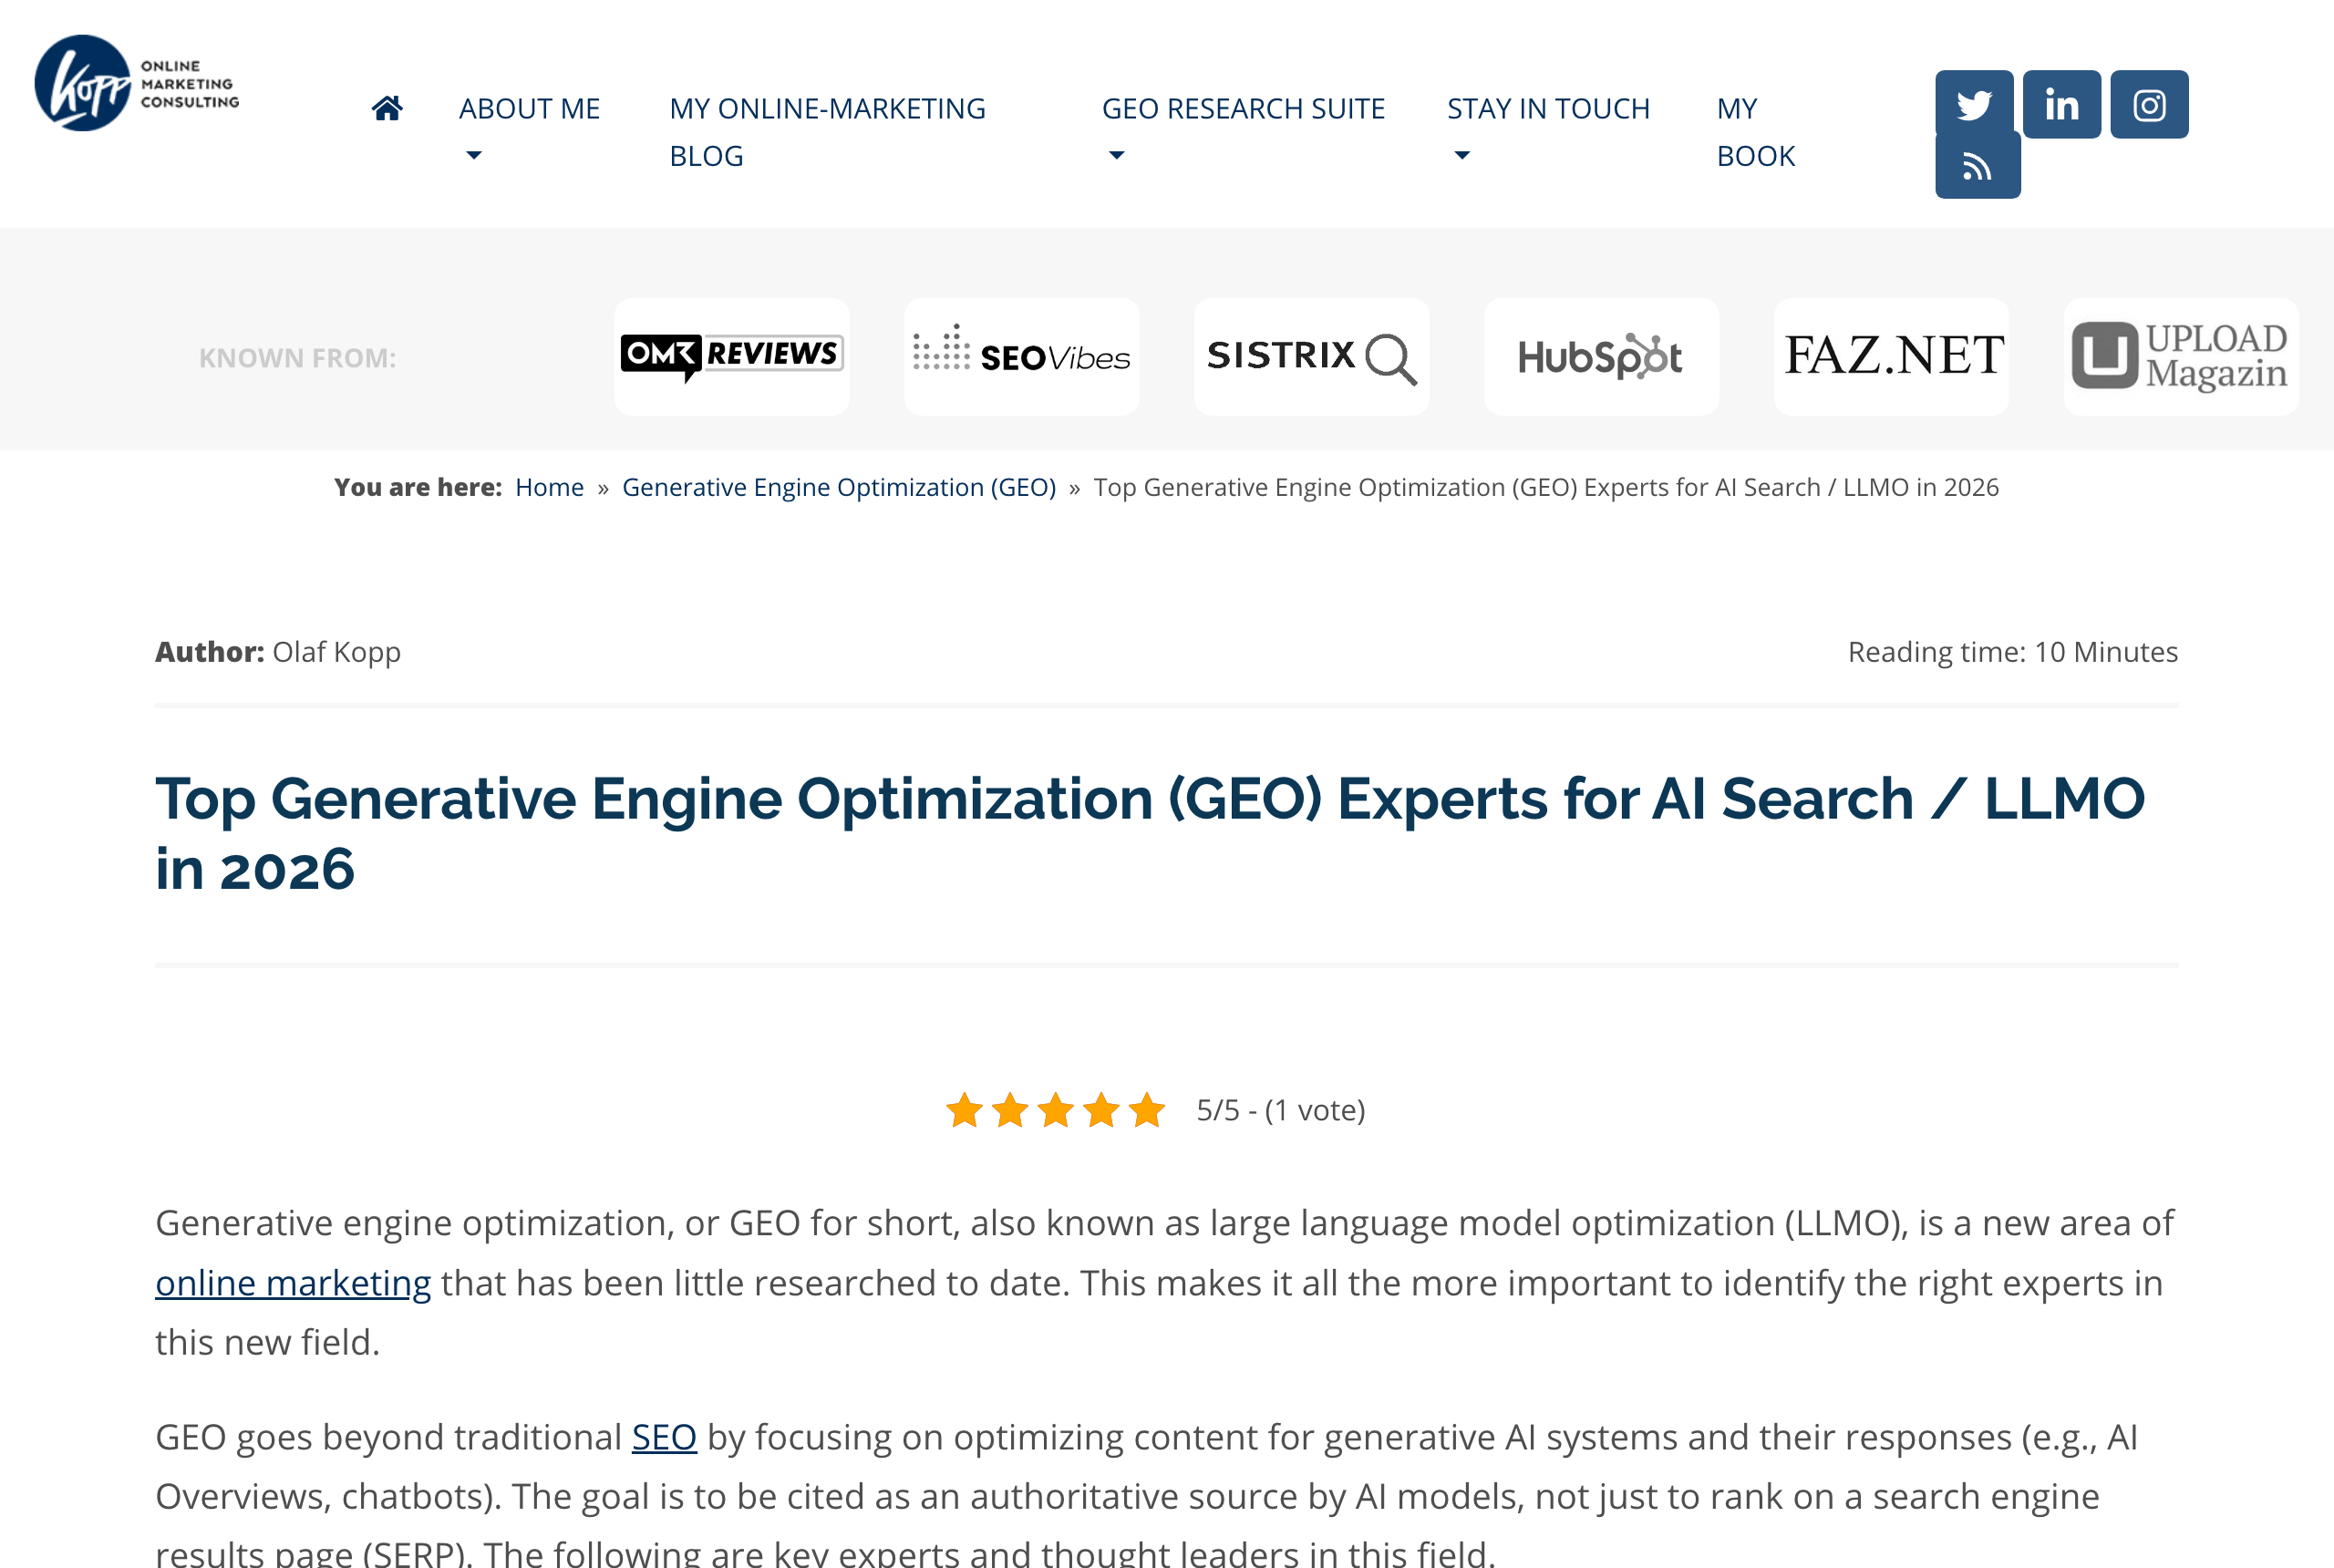The image size is (2334, 1568).
Task: Expand the Stay In Touch dropdown arrow
Action: pyautogui.click(x=1462, y=156)
